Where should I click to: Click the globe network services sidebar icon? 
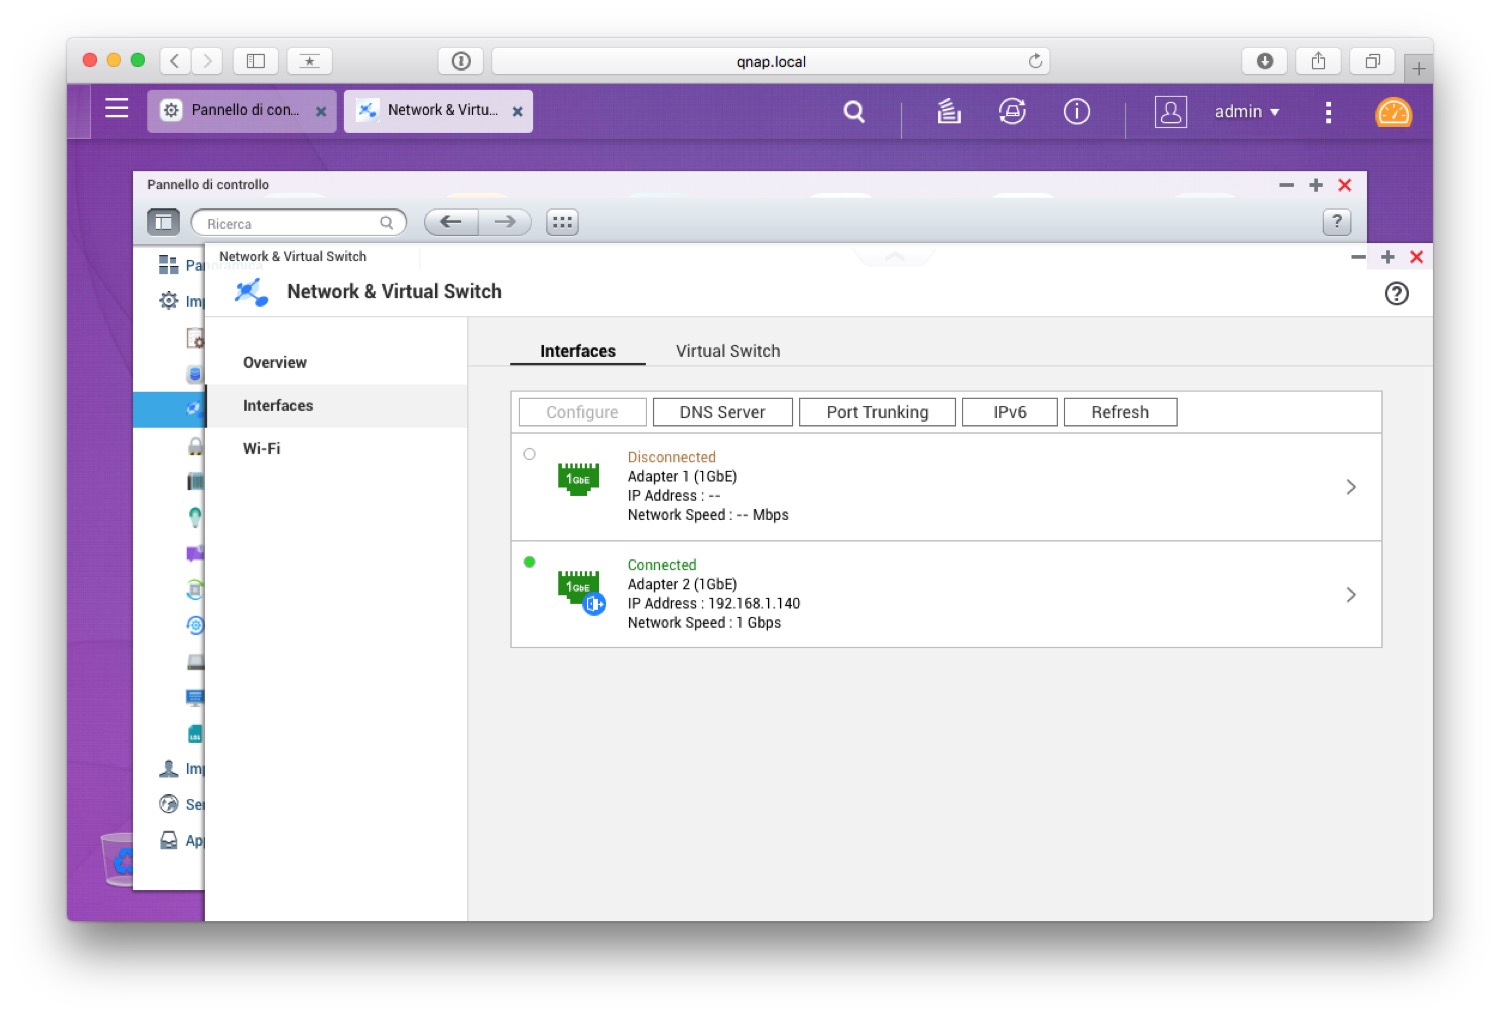168,804
